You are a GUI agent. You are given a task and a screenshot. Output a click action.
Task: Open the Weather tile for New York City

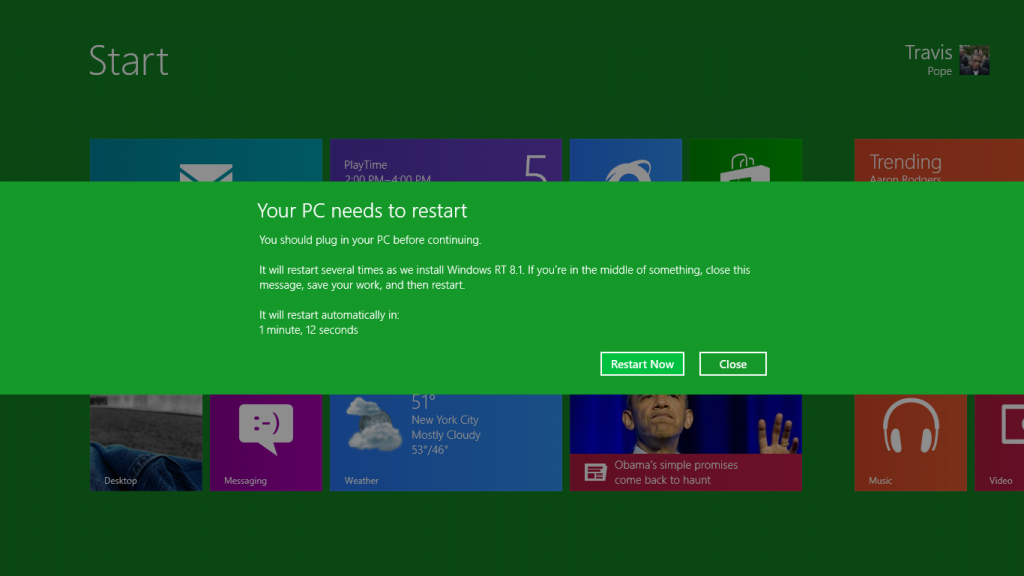pyautogui.click(x=445, y=442)
